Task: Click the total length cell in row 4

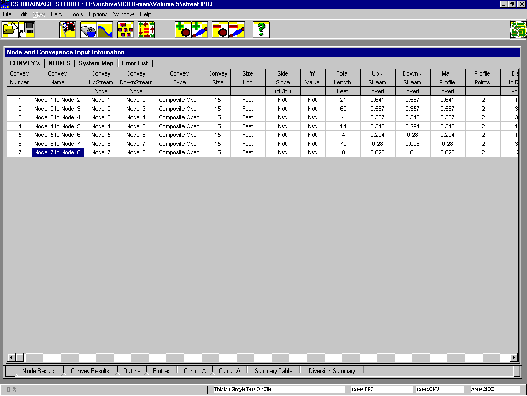Action: click(x=343, y=126)
